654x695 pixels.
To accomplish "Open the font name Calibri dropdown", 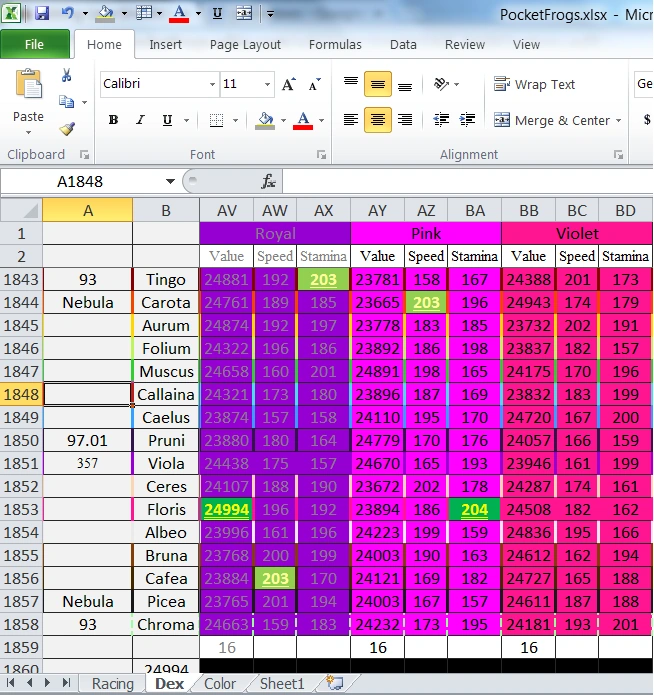I will pos(212,84).
